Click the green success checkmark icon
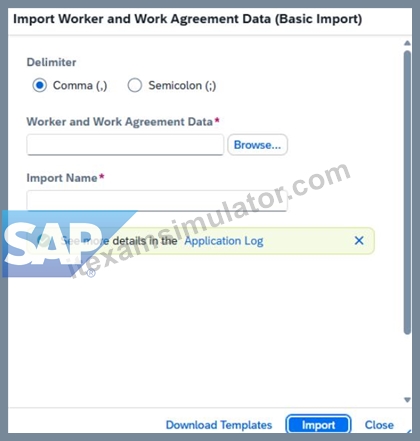Image resolution: width=420 pixels, height=441 pixels. pyautogui.click(x=43, y=241)
